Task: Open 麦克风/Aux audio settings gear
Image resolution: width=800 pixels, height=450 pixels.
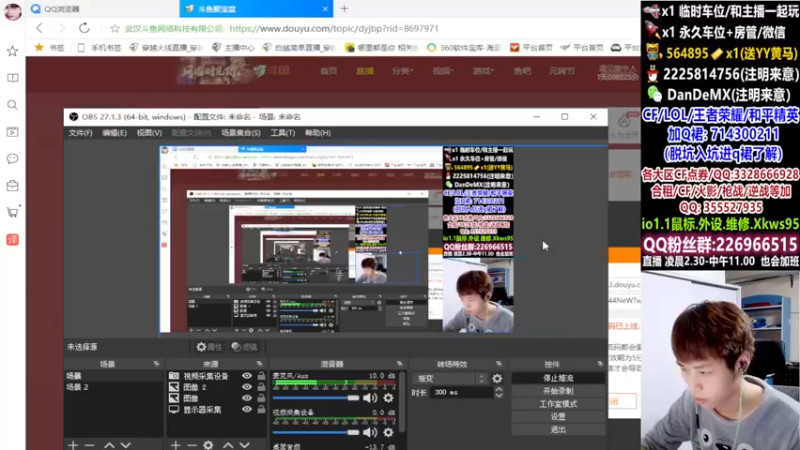Action: [388, 398]
